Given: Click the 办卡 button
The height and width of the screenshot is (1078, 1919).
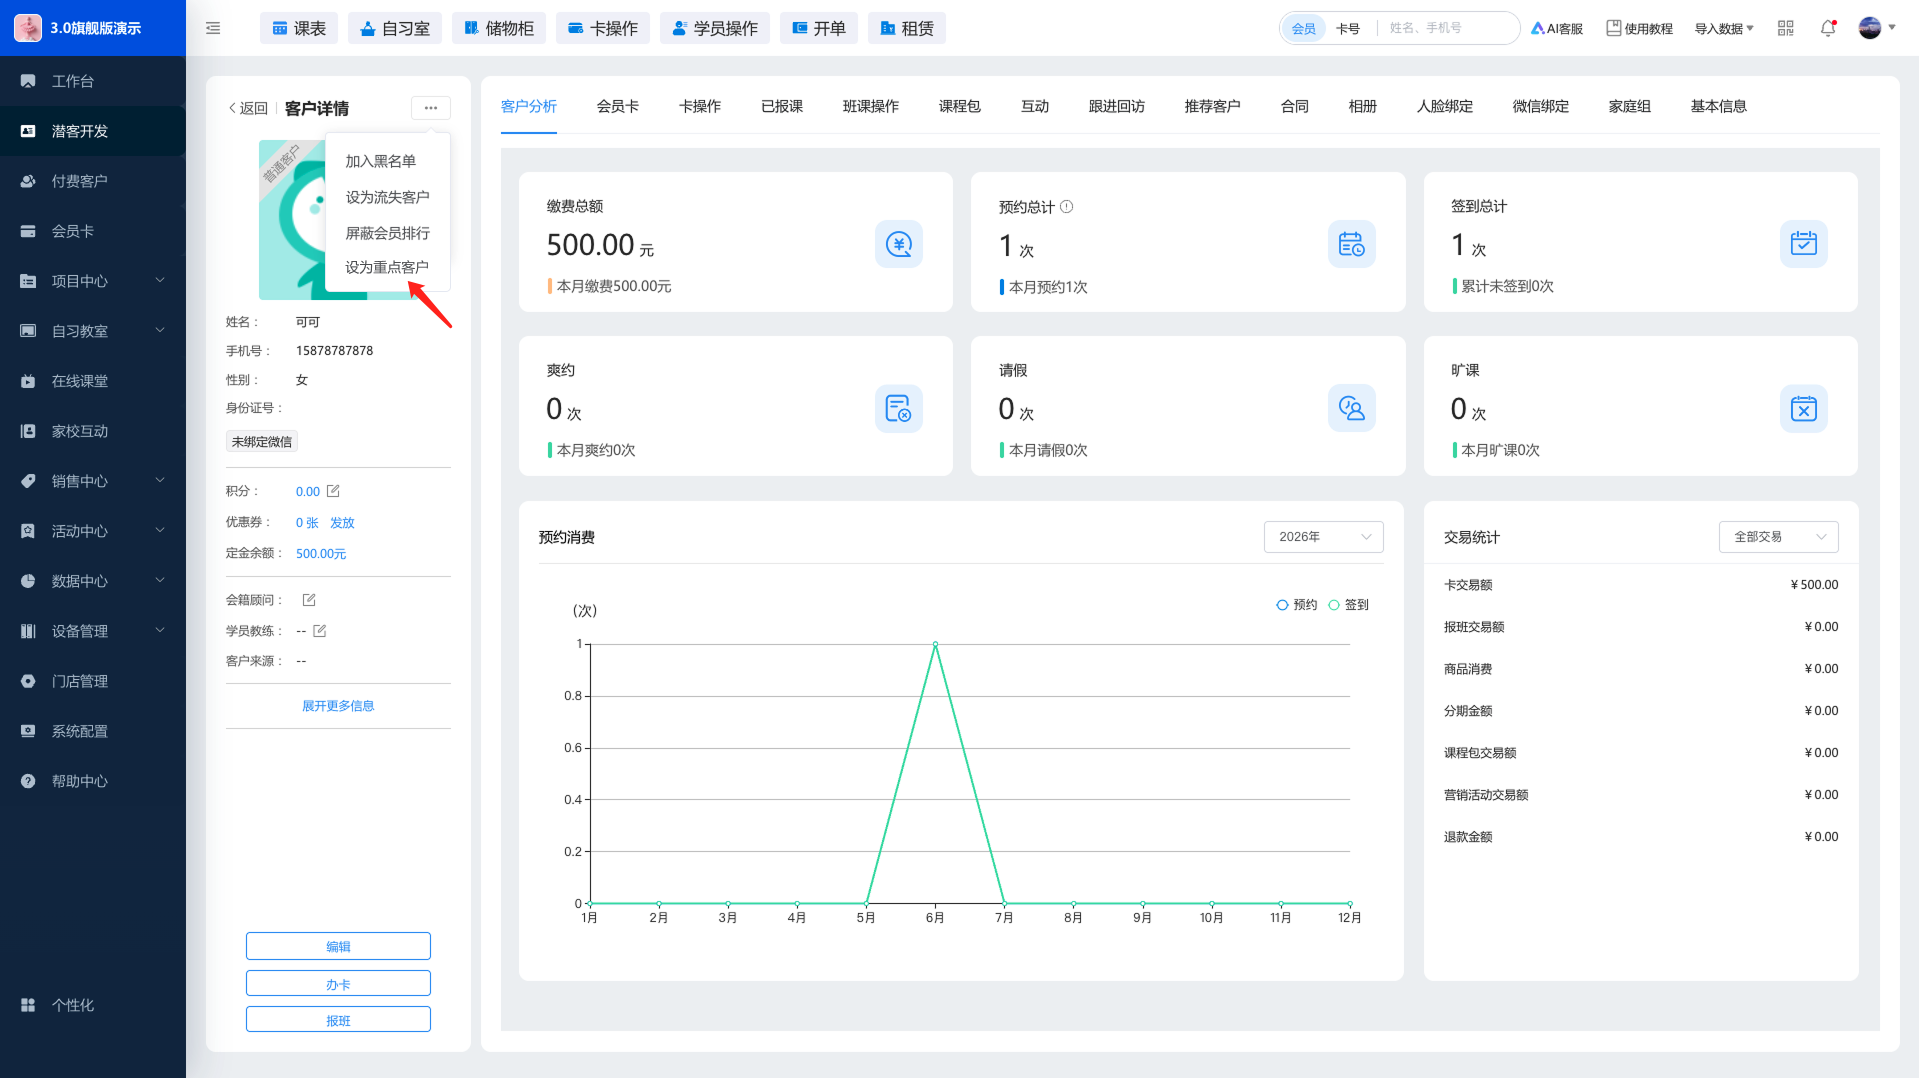Looking at the screenshot, I should click(x=338, y=984).
